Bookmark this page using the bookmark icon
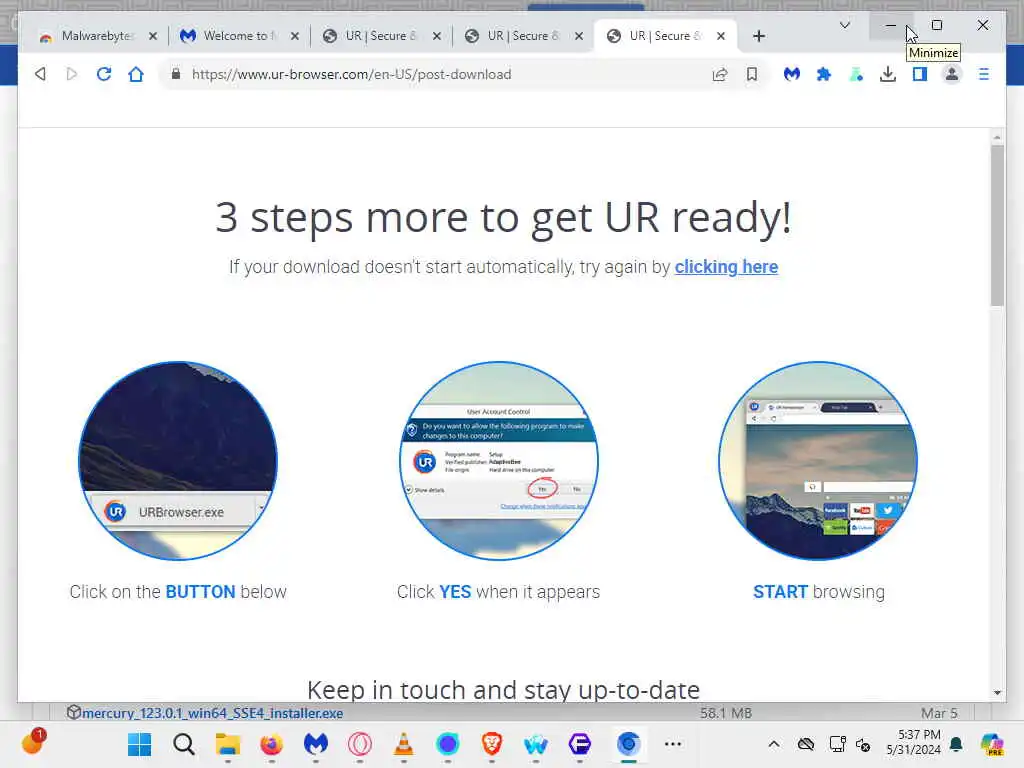The width and height of the screenshot is (1024, 768). 752,74
